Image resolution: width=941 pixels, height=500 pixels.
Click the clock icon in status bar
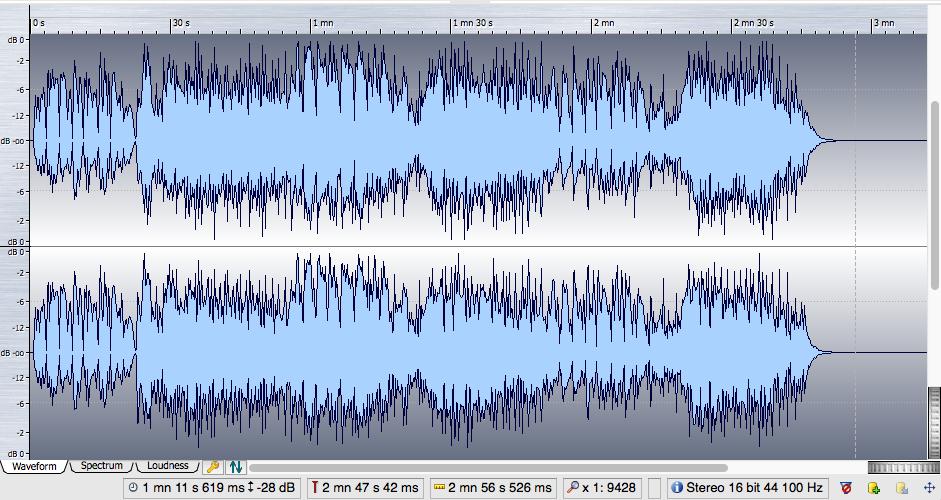[133, 487]
